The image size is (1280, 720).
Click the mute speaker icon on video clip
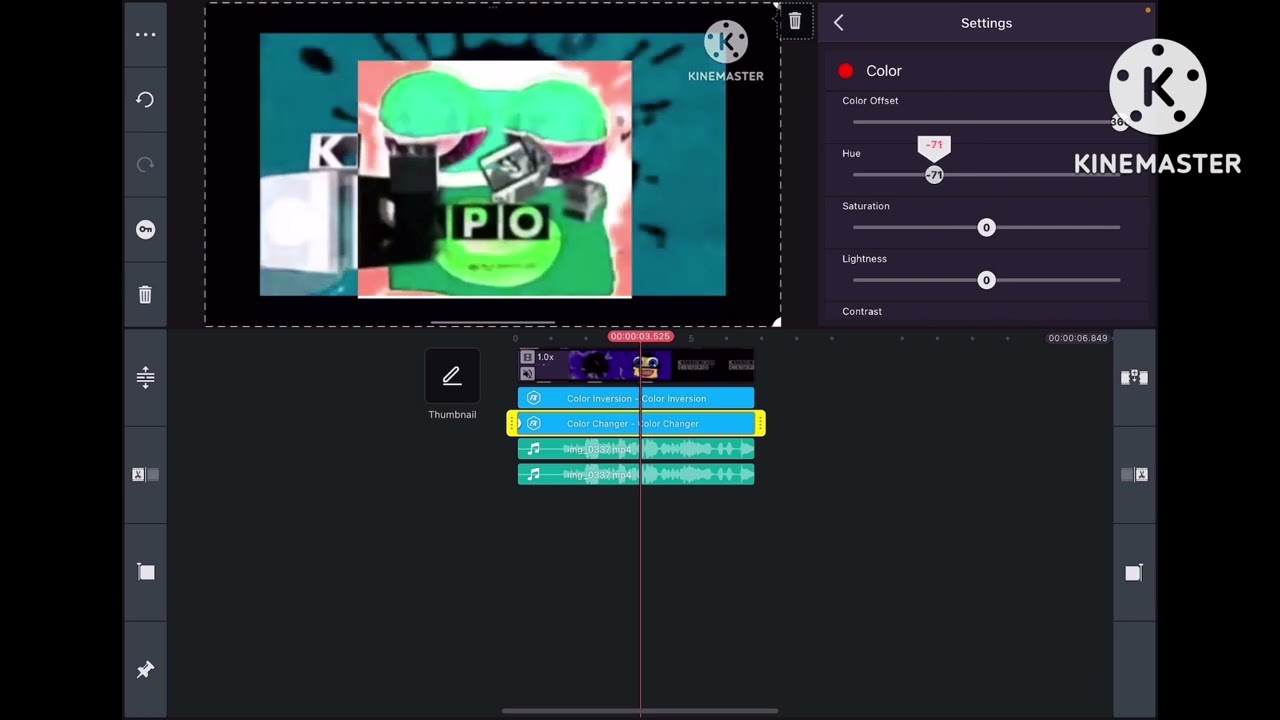pos(527,374)
